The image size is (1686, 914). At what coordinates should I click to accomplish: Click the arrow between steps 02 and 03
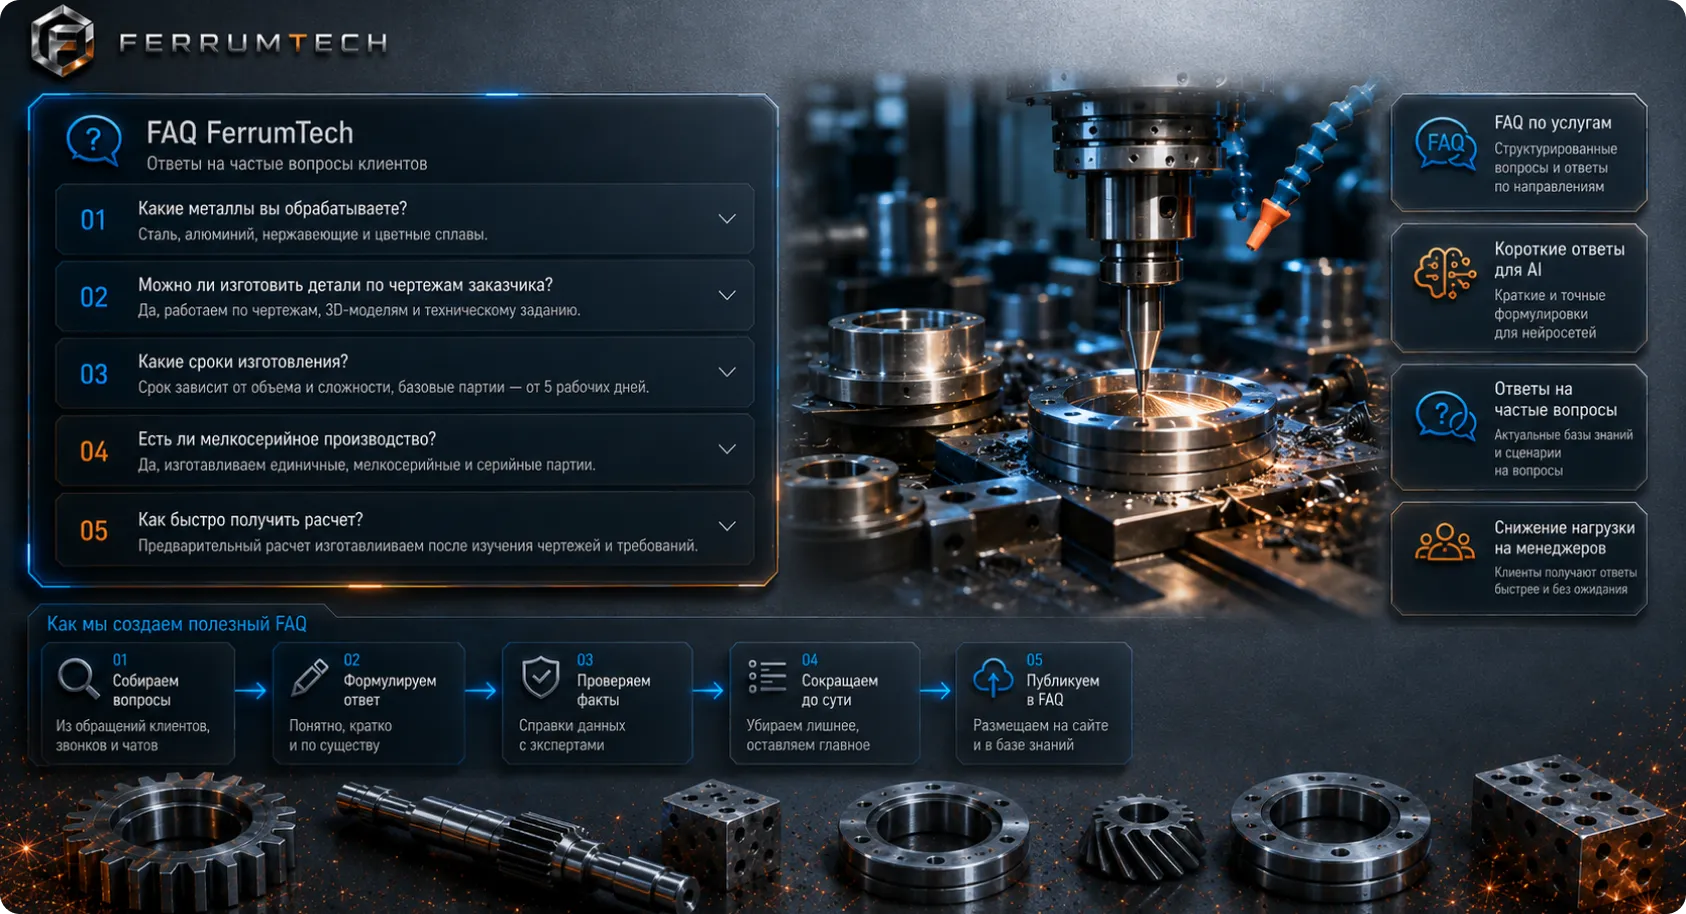click(x=481, y=691)
